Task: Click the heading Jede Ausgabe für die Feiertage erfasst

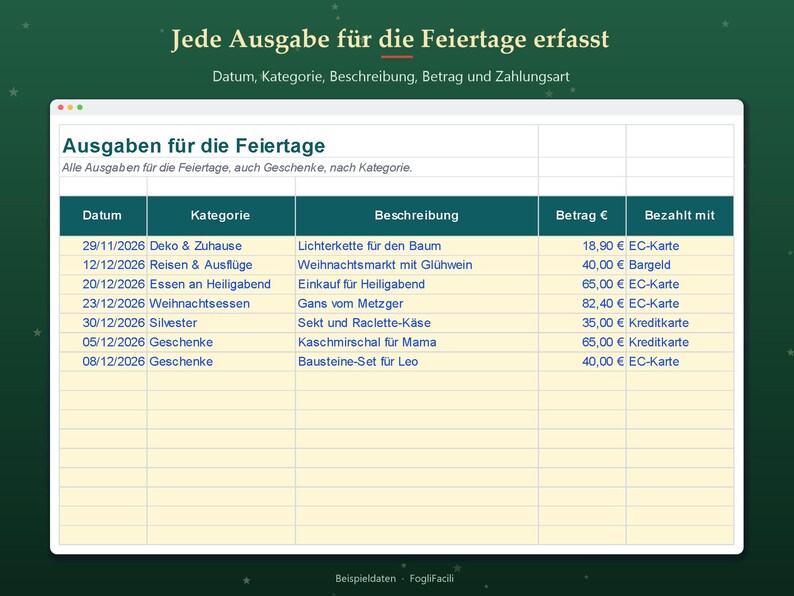Action: coord(390,39)
